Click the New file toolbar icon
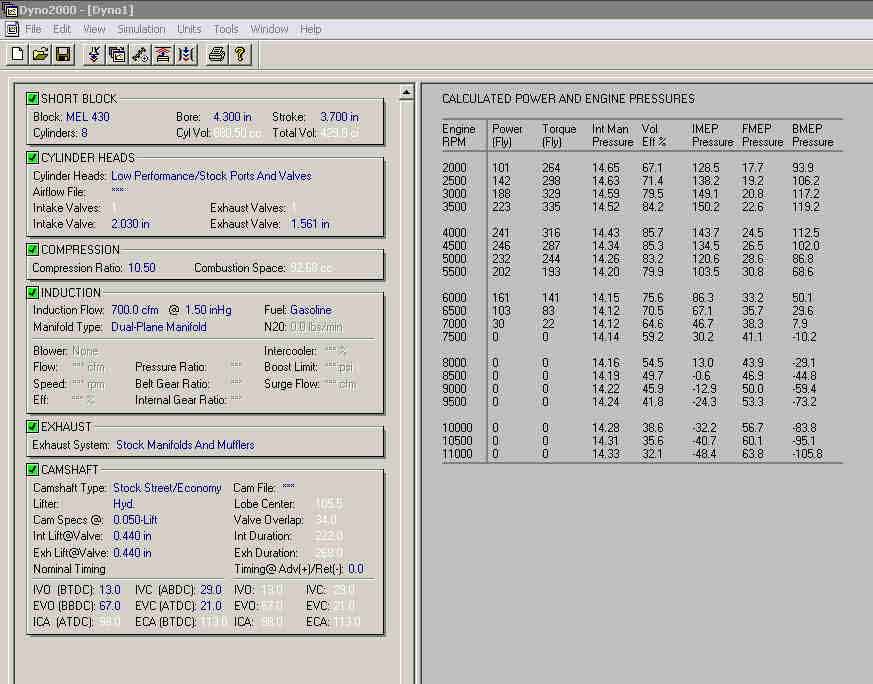Viewport: 873px width, 684px height. click(17, 54)
